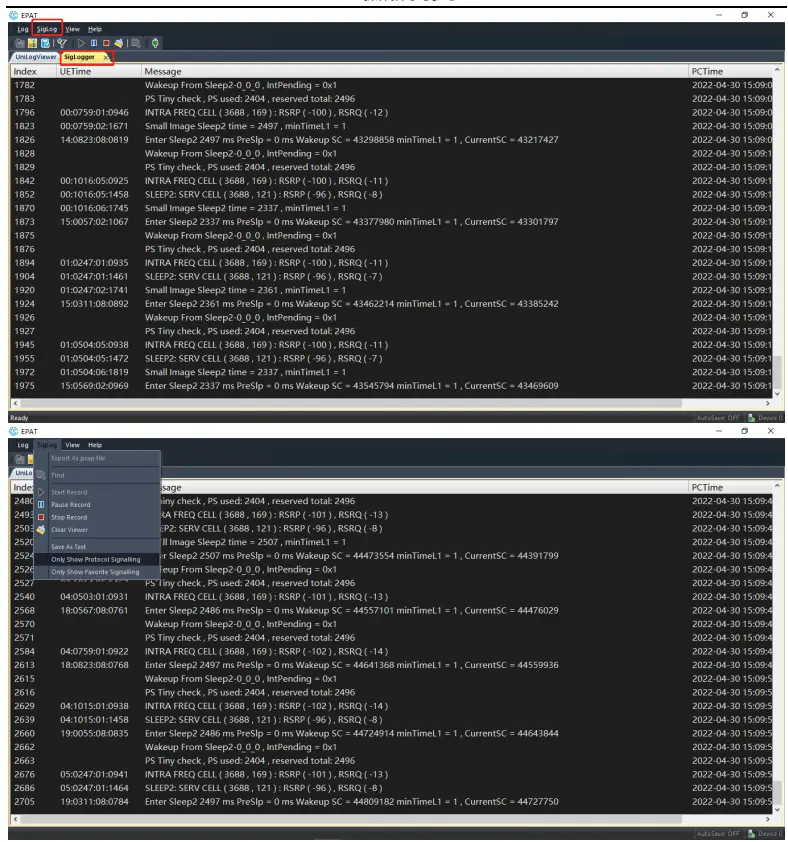Select row 1975 Enter Sleep2 2337 ms
This screenshot has width=788, height=842.
coord(392,386)
